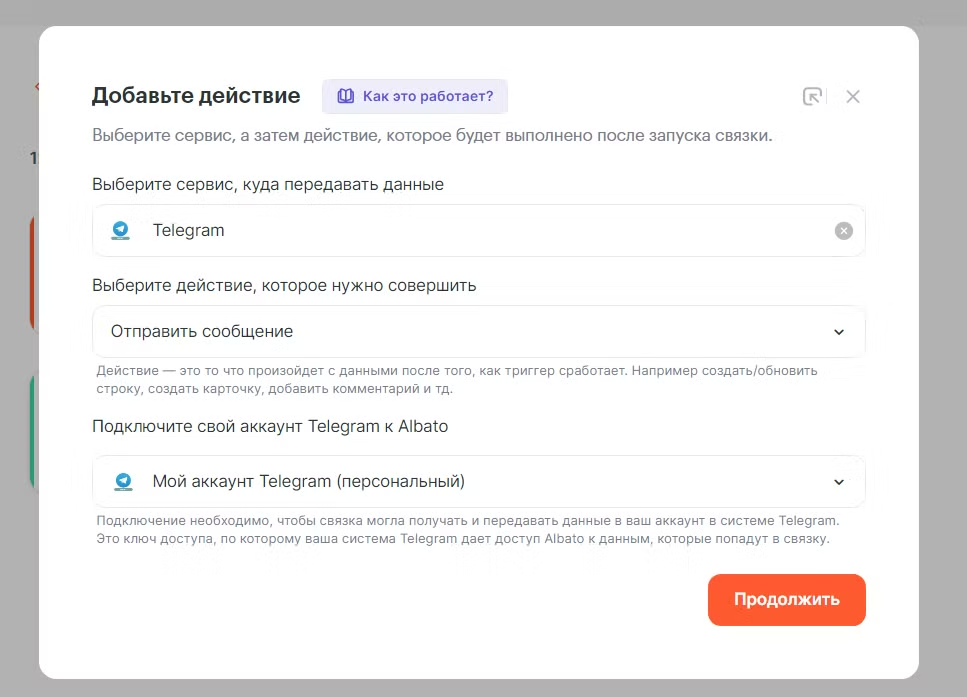Click the "Добавьте действие" dialog title

[196, 96]
